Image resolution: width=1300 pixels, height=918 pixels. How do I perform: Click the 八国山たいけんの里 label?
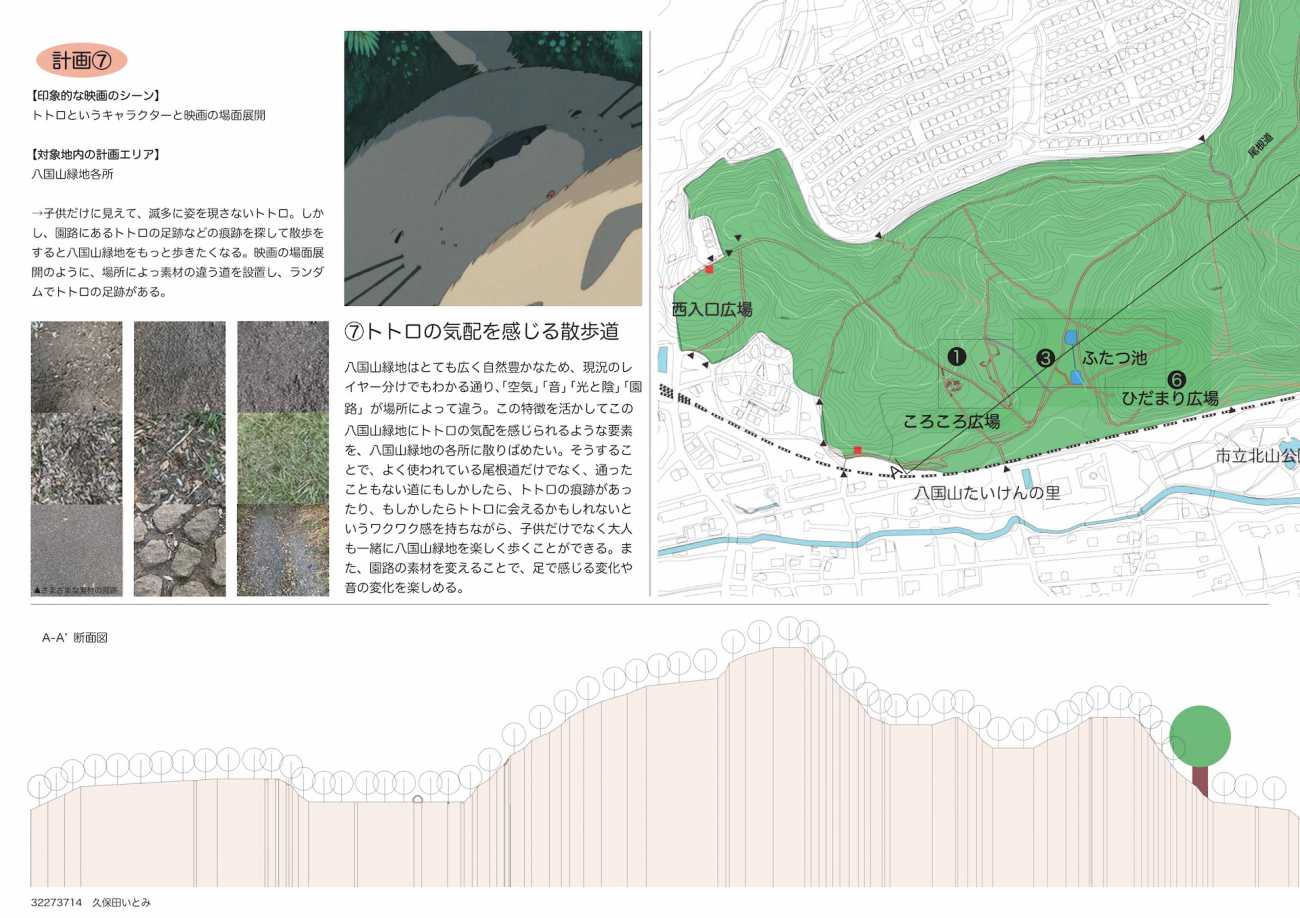pyautogui.click(x=986, y=494)
